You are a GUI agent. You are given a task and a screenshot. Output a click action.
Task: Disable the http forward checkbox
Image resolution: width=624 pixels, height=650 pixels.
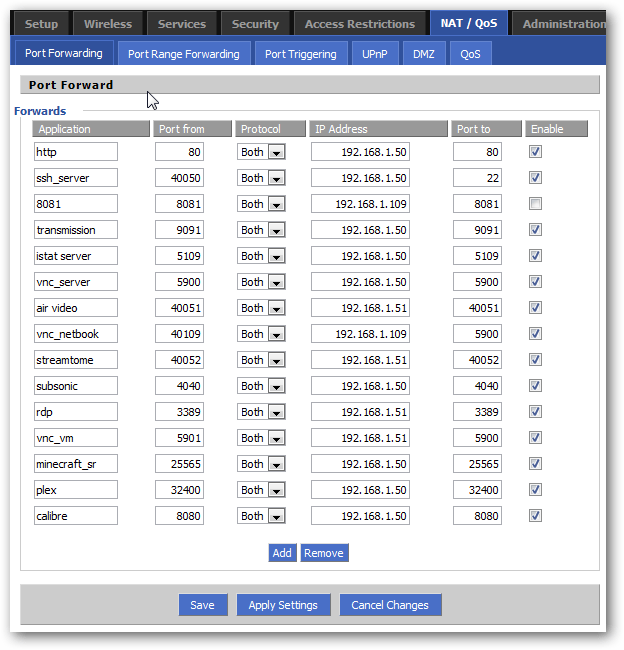535,152
